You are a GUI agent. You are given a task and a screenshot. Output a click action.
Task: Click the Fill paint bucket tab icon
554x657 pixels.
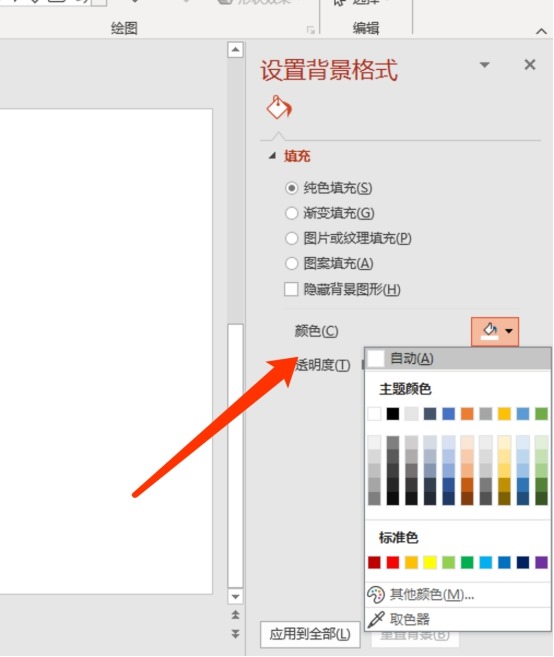pos(279,108)
